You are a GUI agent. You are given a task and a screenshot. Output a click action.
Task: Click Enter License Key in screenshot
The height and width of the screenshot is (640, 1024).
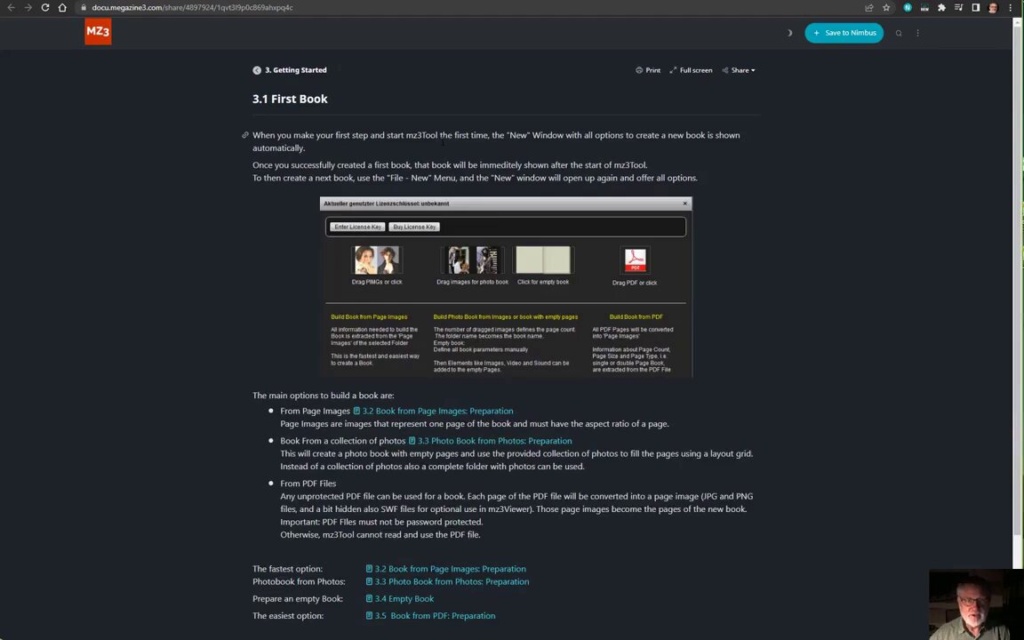357,227
